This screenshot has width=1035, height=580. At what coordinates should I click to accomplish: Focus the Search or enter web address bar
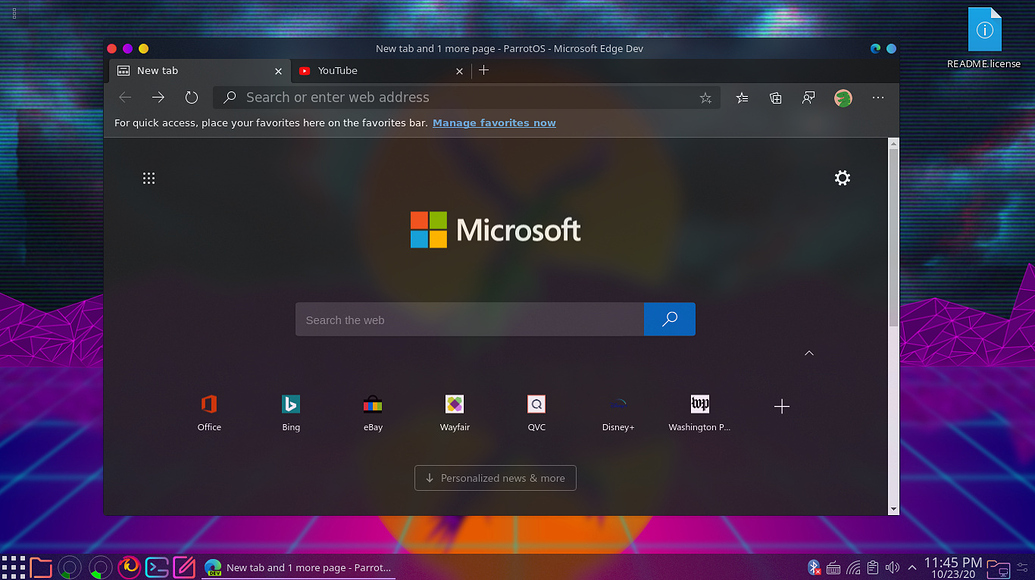click(x=466, y=98)
